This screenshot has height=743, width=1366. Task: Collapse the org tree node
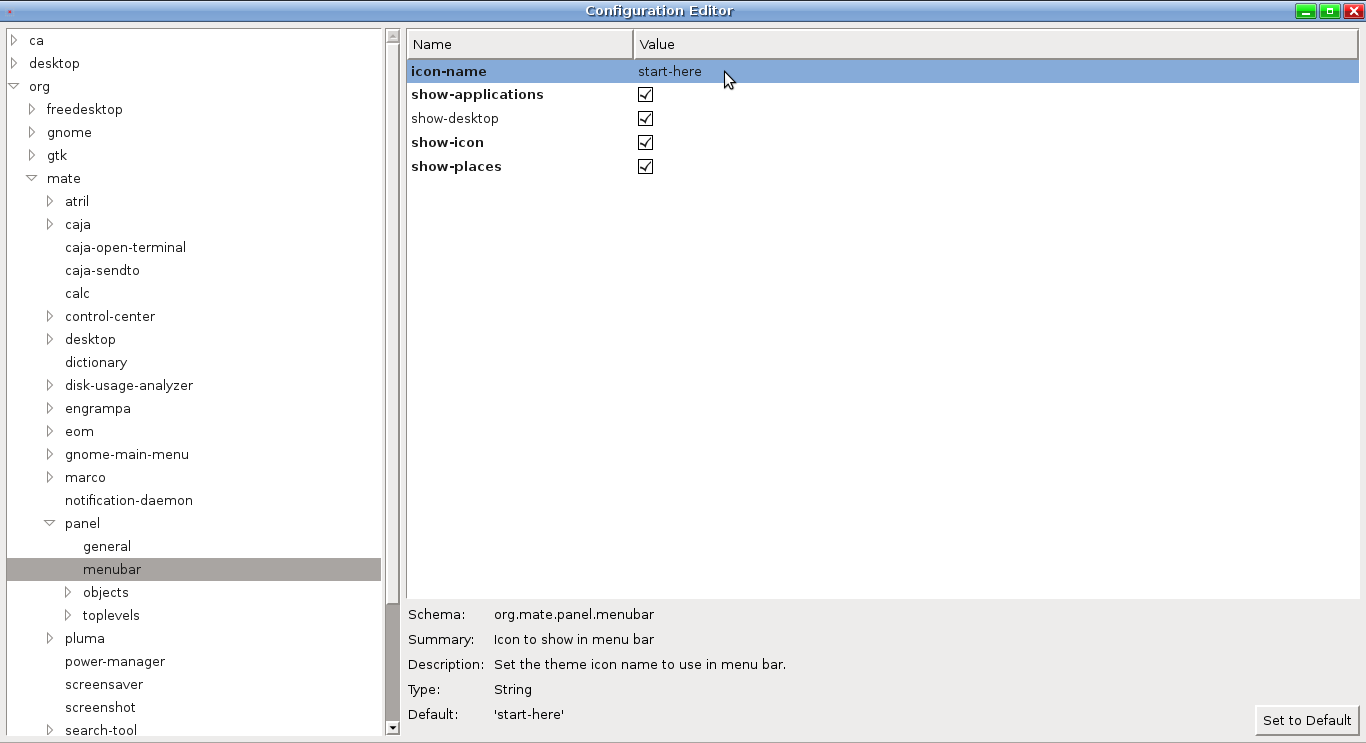(14, 87)
